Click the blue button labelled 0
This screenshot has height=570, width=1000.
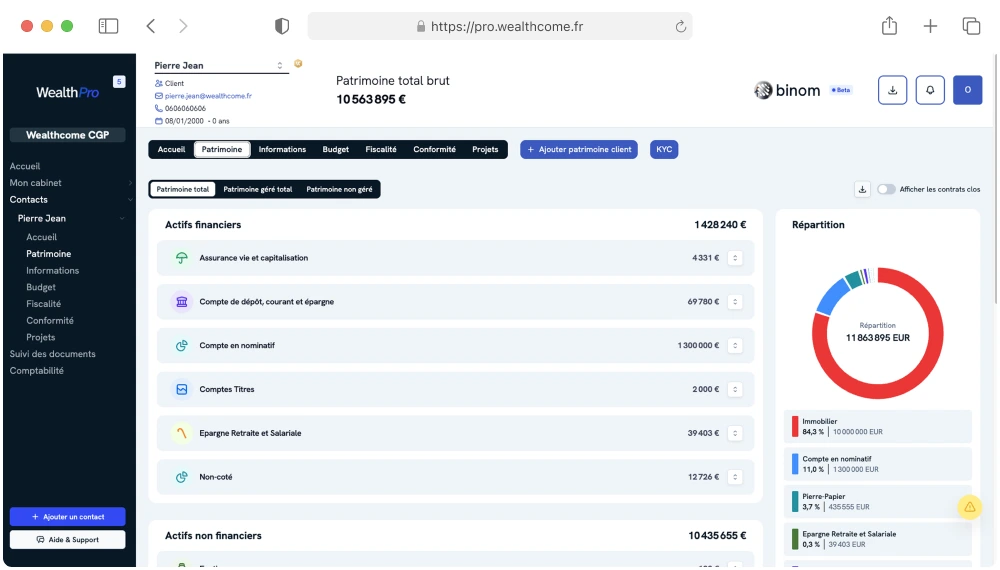967,90
